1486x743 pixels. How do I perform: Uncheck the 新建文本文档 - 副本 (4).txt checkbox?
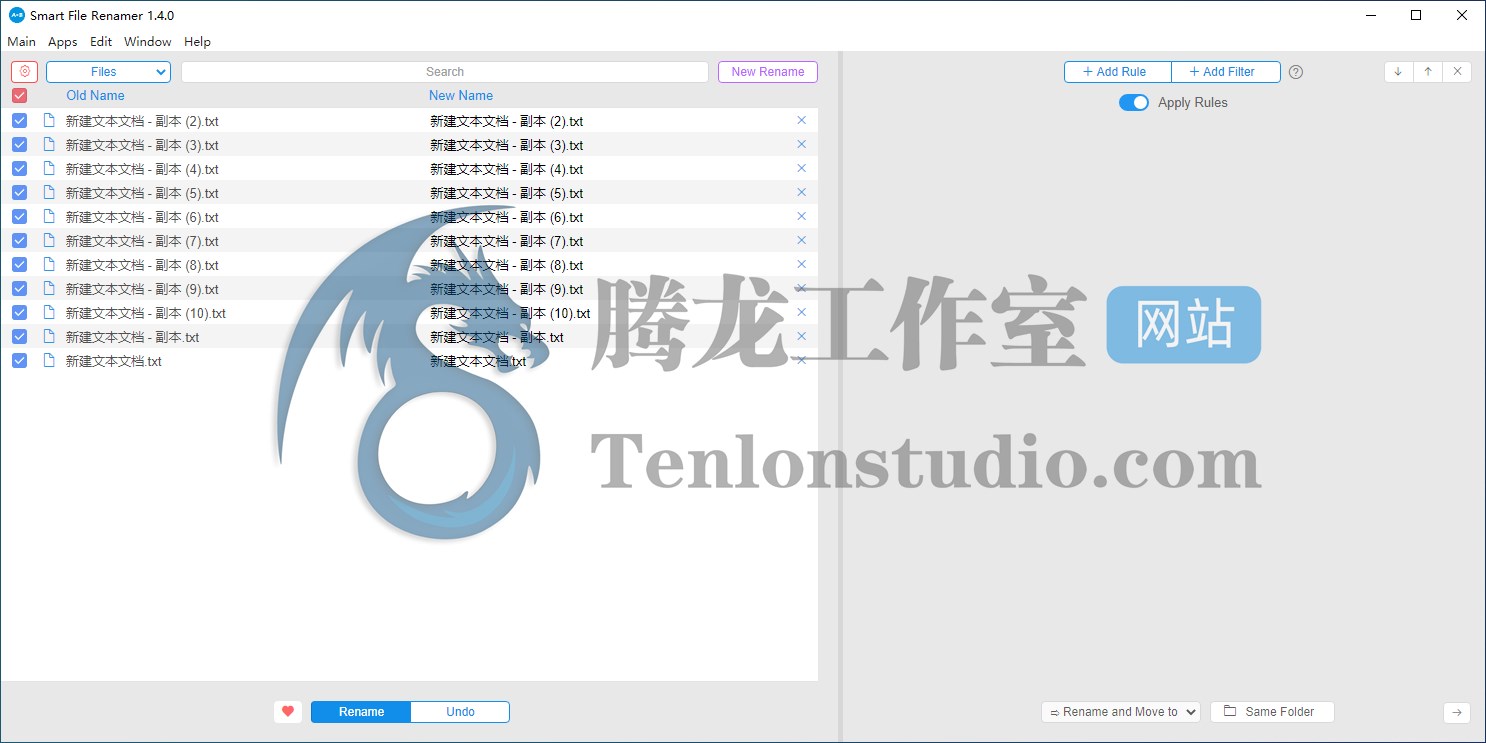coord(19,168)
